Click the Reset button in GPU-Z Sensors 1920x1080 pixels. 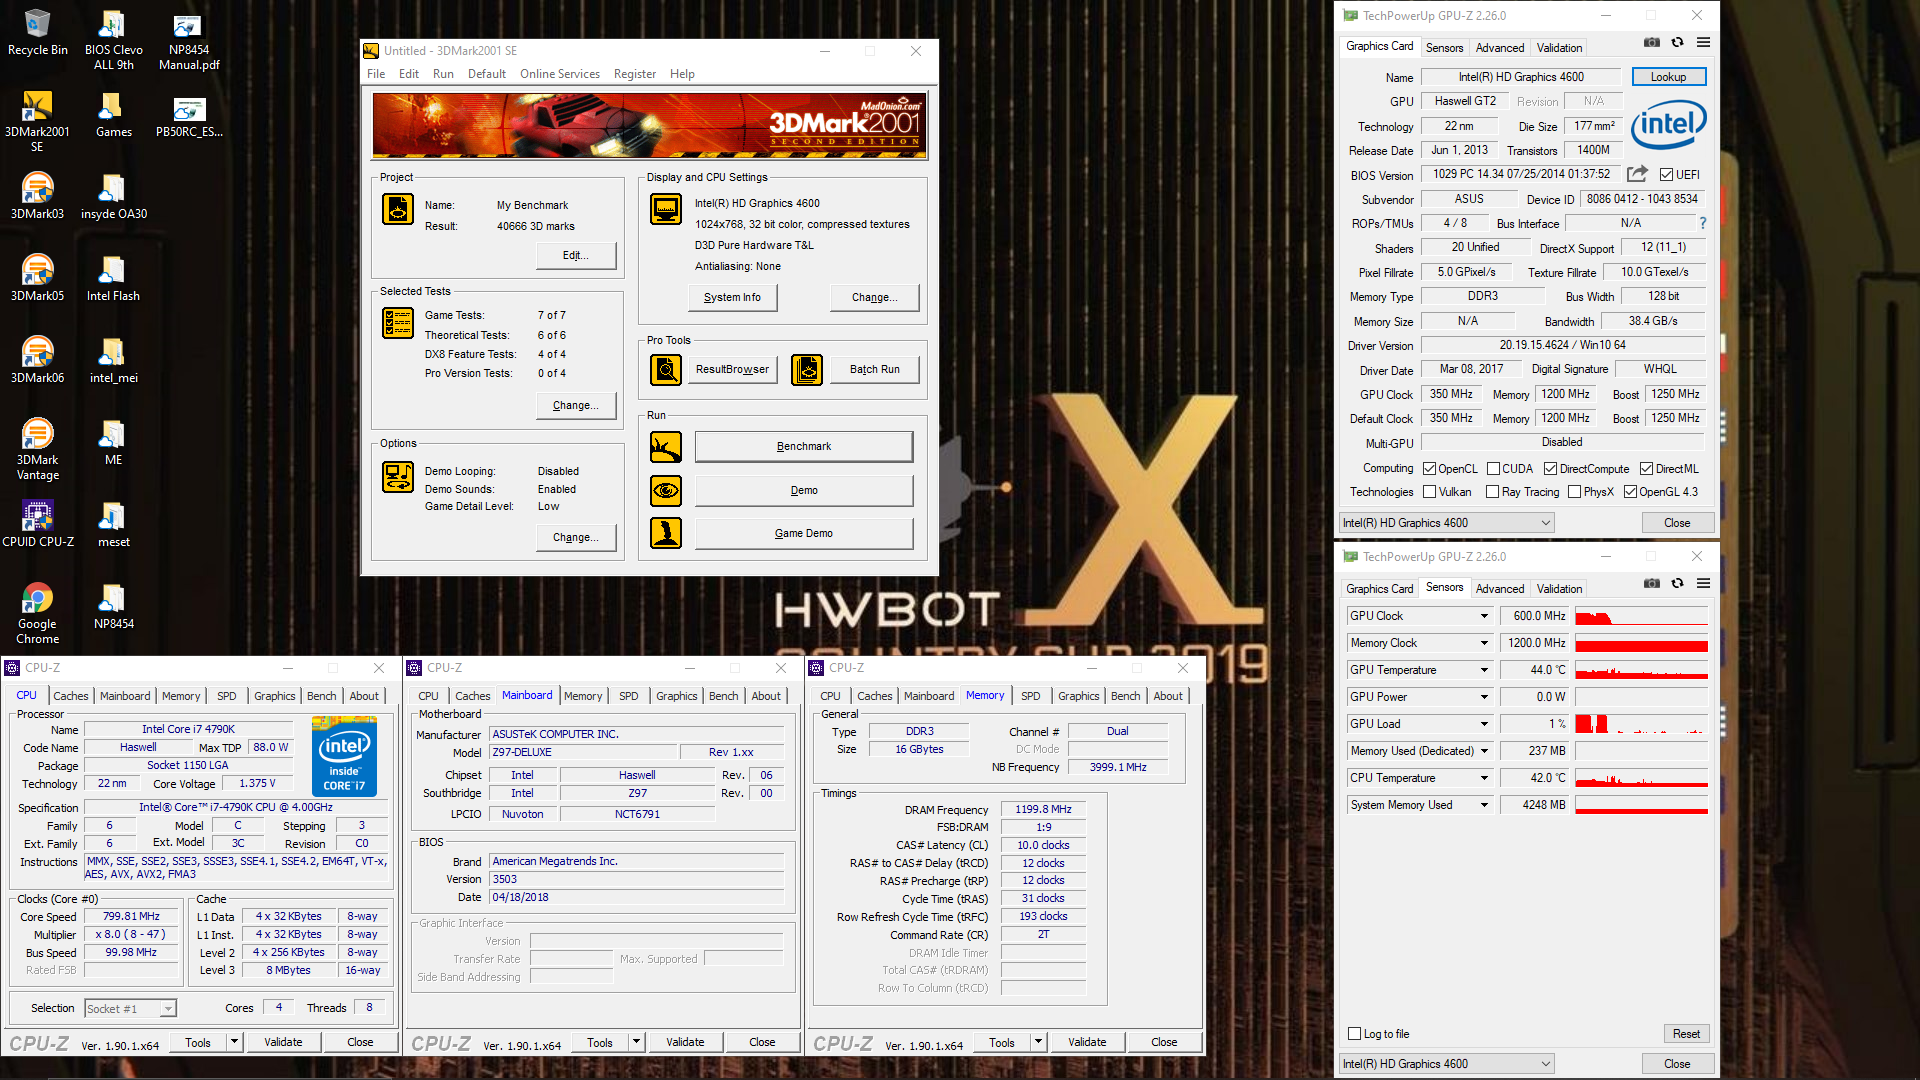pyautogui.click(x=1686, y=1034)
